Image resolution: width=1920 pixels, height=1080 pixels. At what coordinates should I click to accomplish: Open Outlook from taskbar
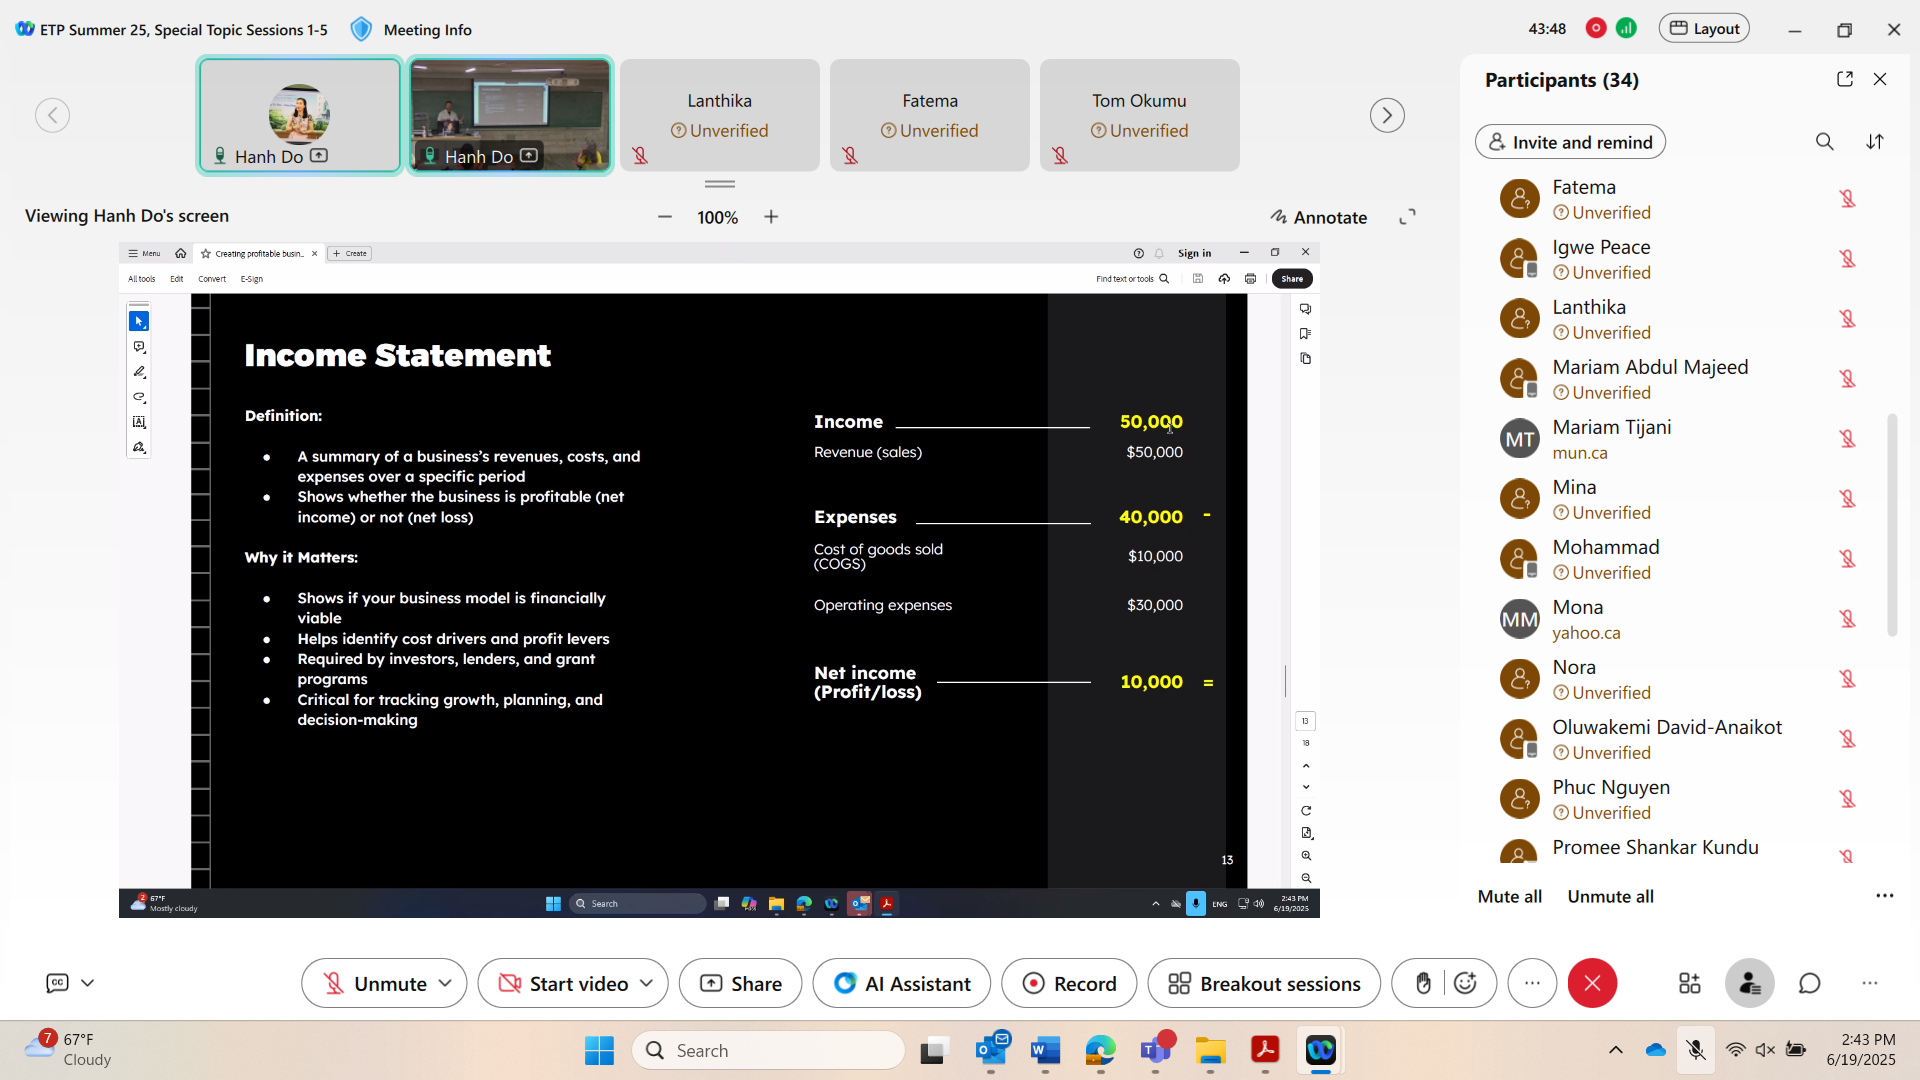tap(991, 1050)
